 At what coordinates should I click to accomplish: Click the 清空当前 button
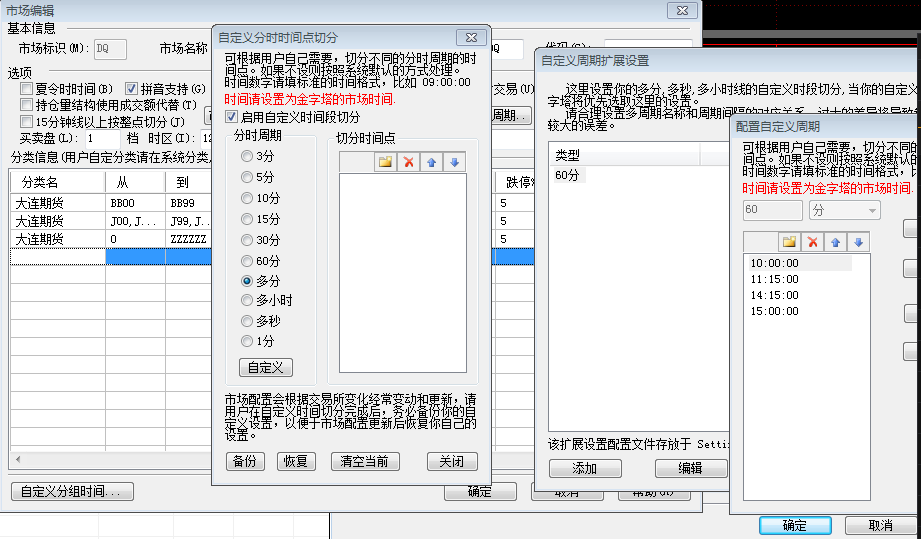365,461
